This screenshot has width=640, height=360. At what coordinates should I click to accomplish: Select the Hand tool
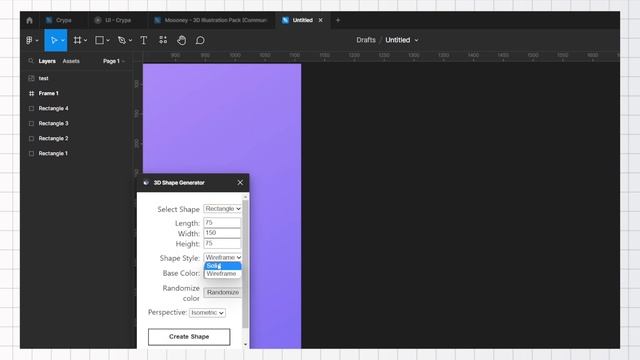182,40
